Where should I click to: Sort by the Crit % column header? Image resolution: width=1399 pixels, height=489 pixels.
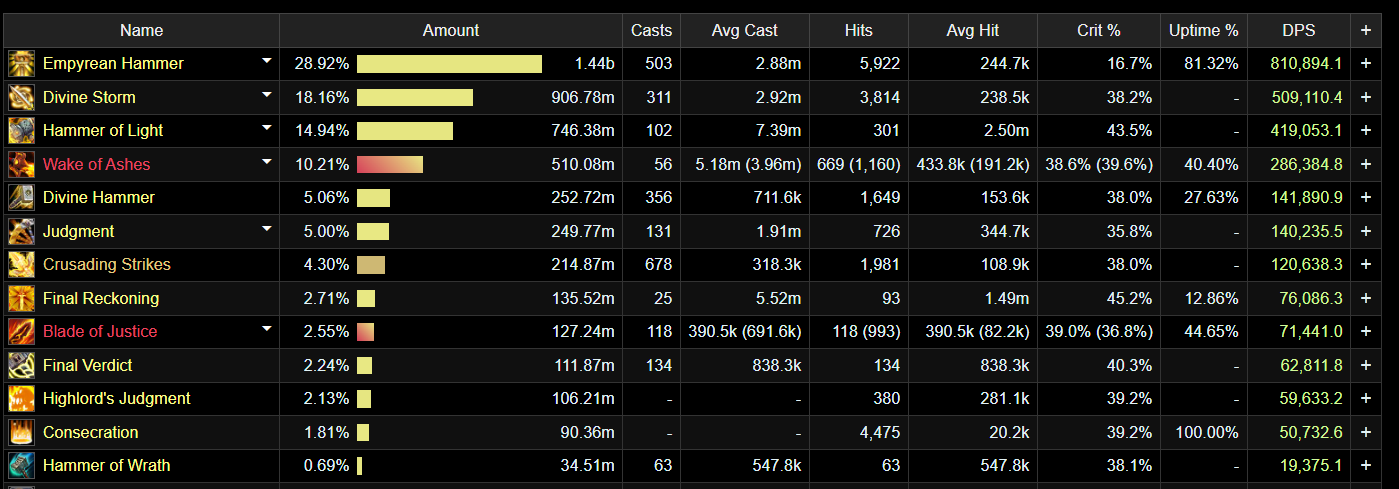1099,31
